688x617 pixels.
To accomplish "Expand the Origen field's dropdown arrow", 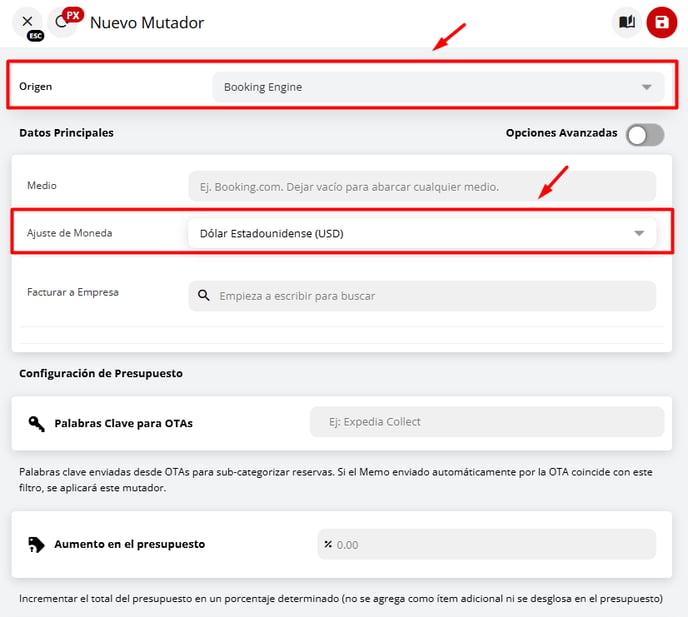I will 646,87.
